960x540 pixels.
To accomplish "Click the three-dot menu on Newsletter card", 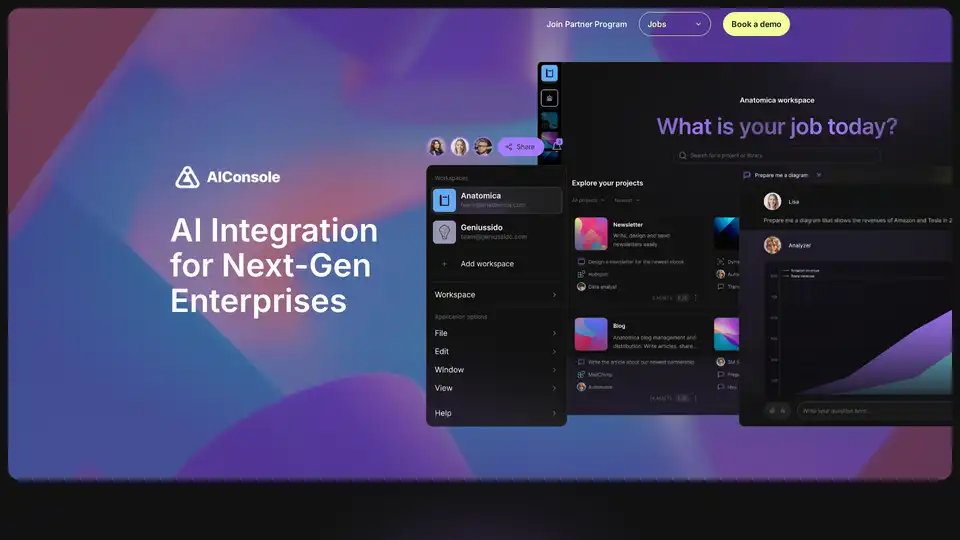I will pos(696,298).
